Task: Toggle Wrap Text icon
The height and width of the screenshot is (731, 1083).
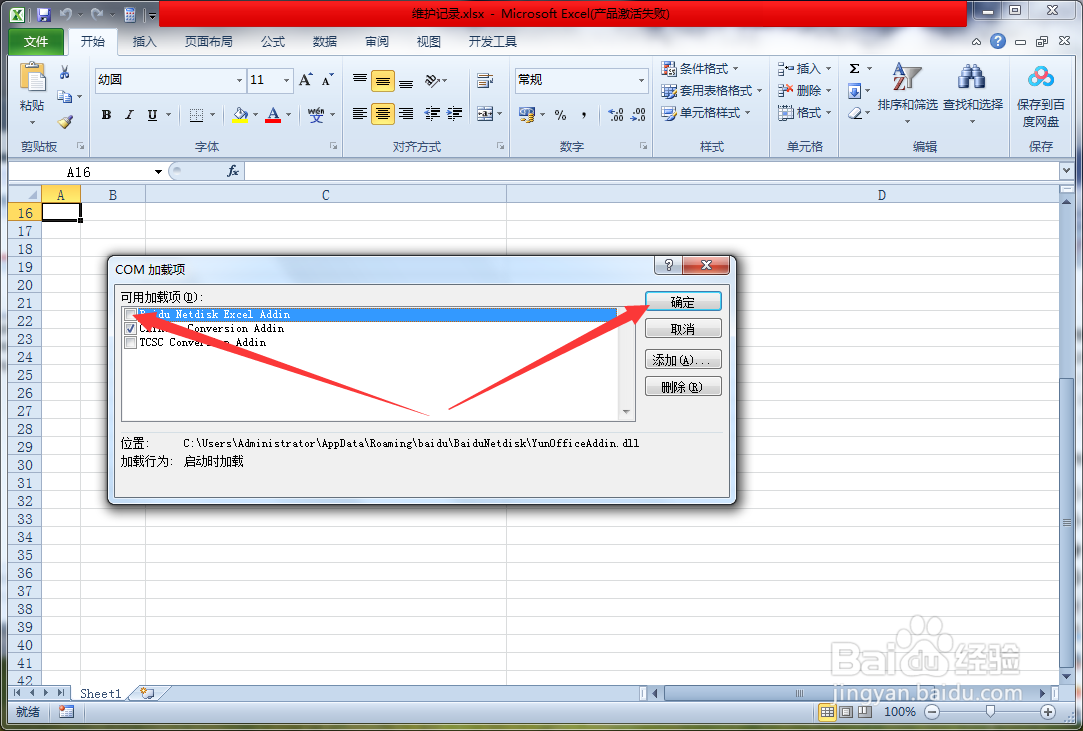Action: (x=485, y=81)
